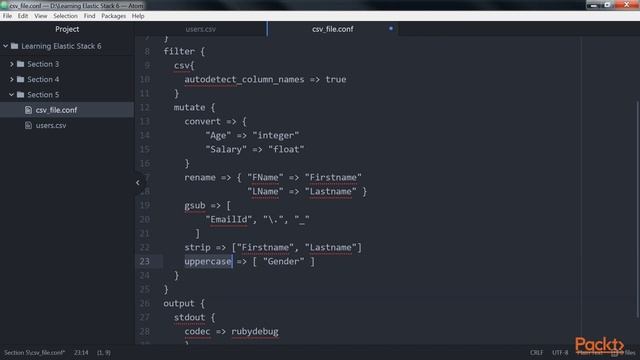Click the Project panel header
Screen dimensions: 640x360
tap(67, 29)
